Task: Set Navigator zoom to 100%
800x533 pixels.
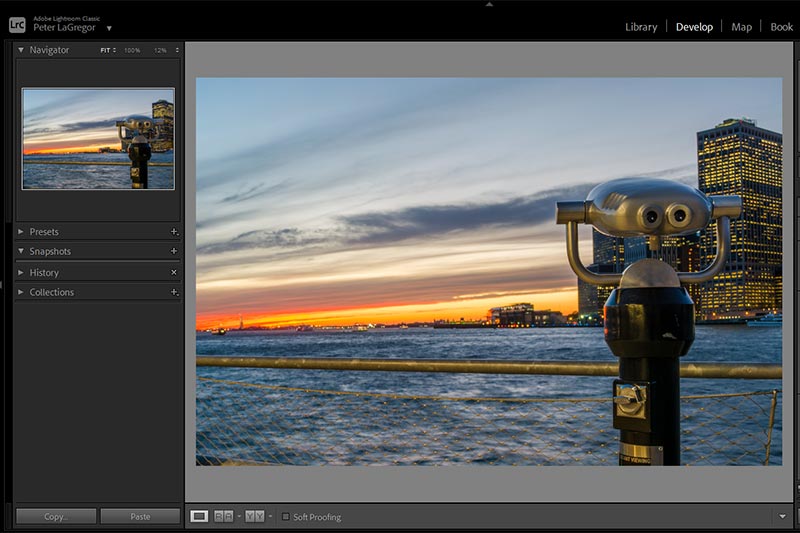Action: tap(132, 50)
